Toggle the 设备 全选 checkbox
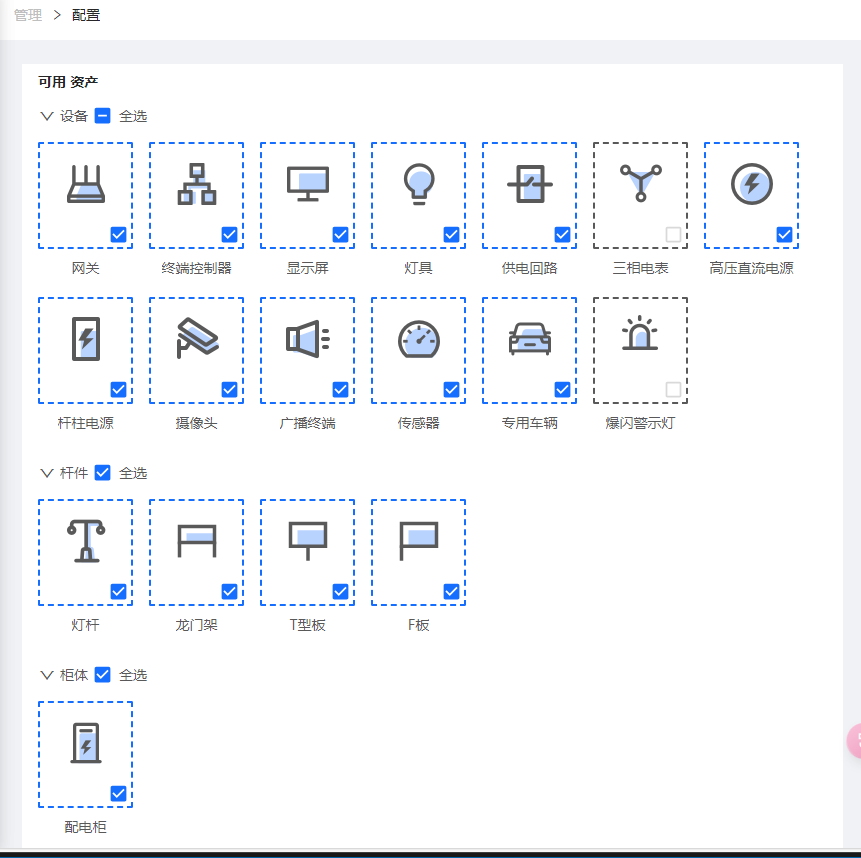The image size is (861, 858). pyautogui.click(x=103, y=116)
